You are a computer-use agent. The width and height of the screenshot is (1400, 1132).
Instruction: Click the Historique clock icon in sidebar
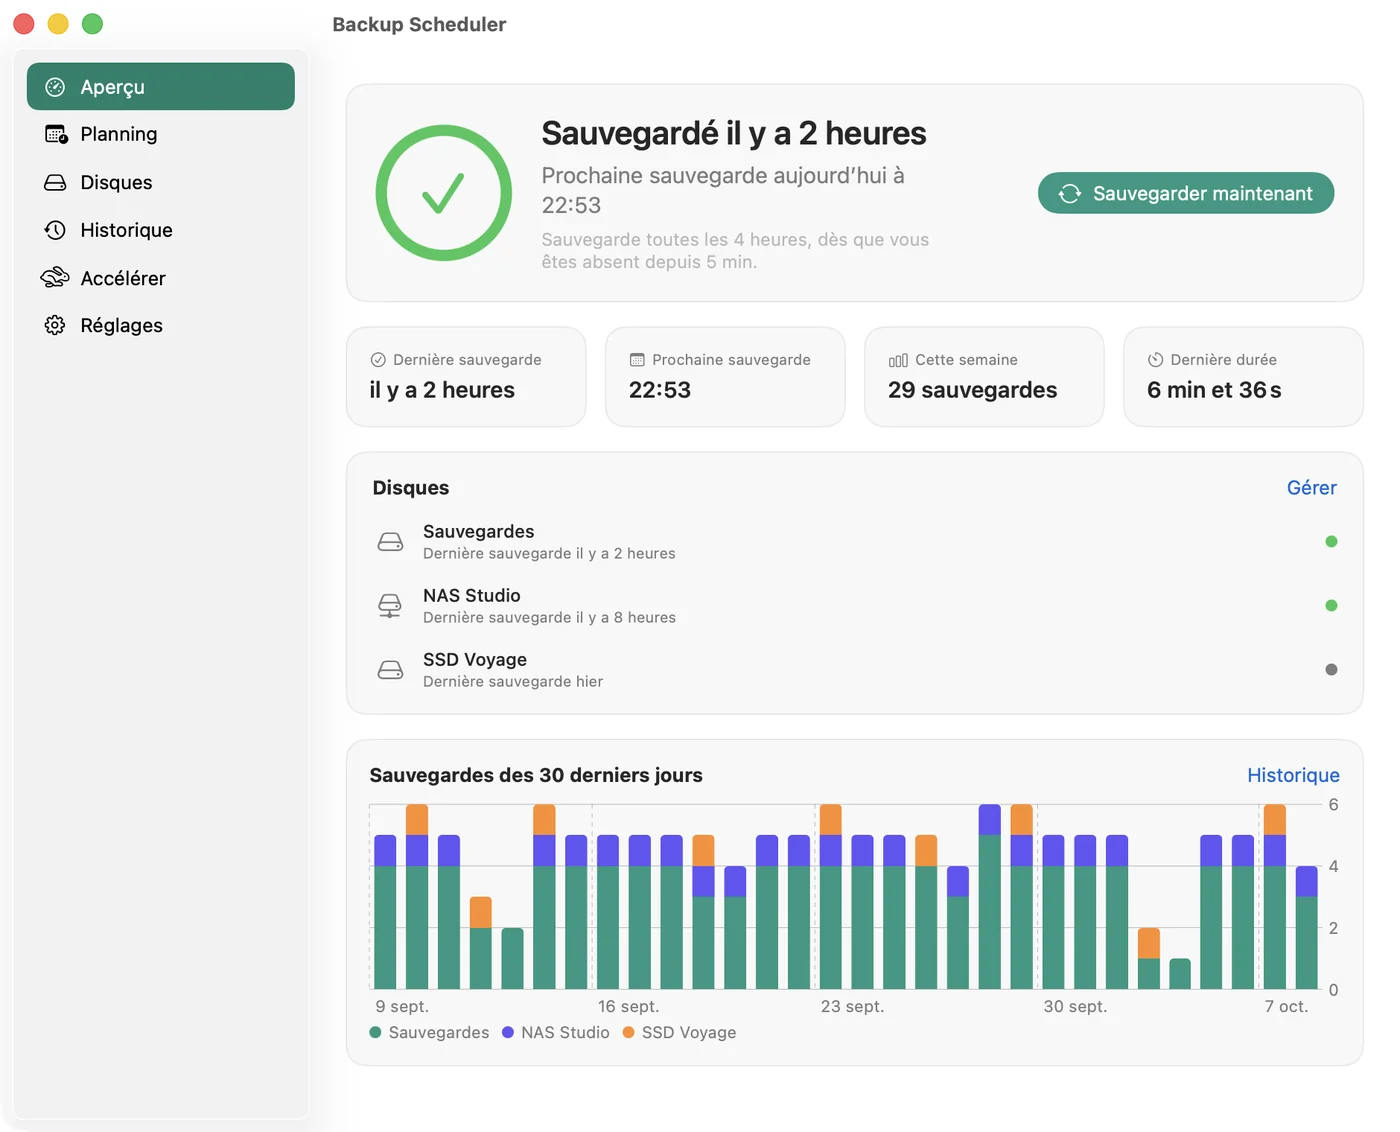pyautogui.click(x=55, y=230)
